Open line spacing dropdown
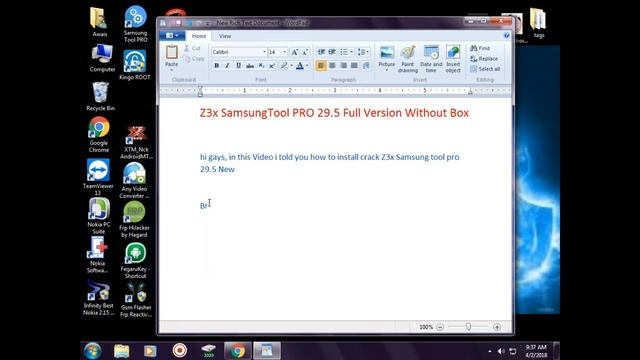Screen dimensions: 640x360 point(363,52)
